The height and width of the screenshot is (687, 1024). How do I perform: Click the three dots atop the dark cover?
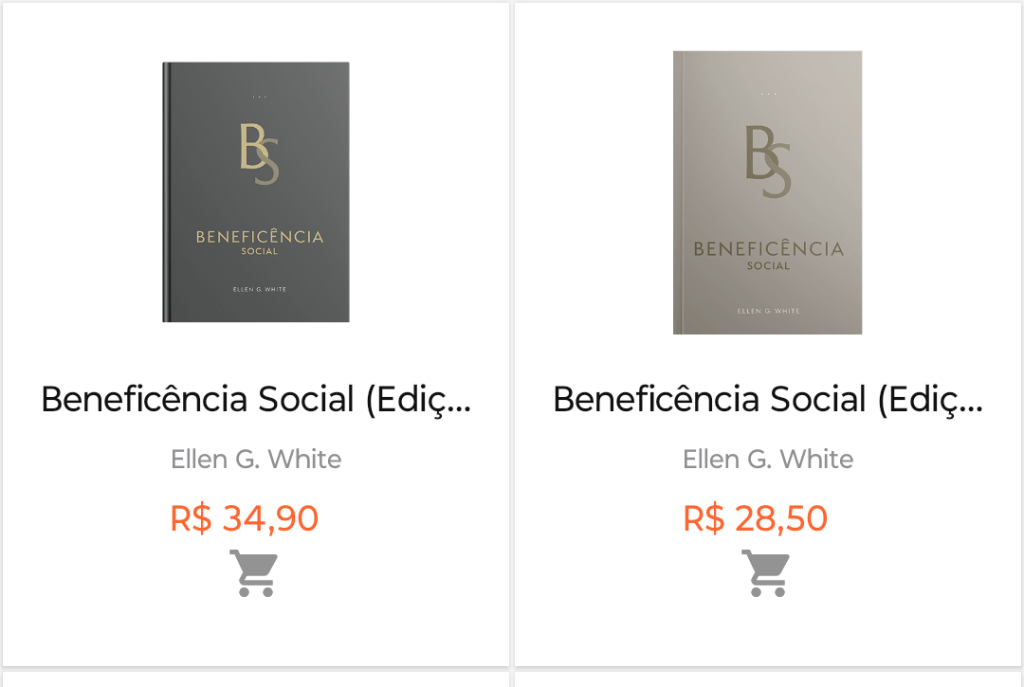[259, 97]
